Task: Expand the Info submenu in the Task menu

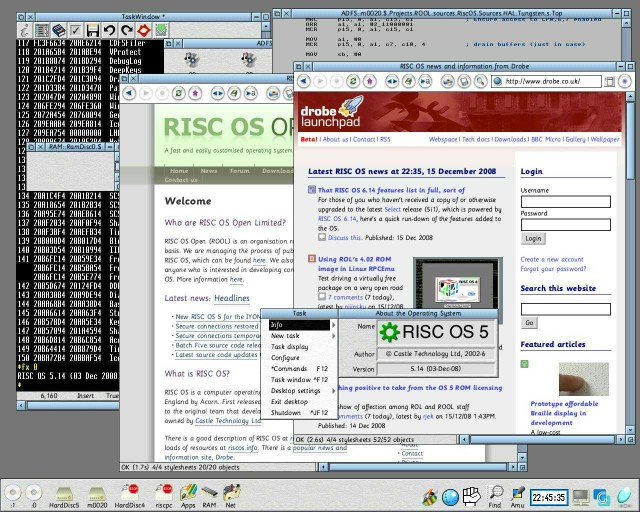Action: [x=300, y=325]
